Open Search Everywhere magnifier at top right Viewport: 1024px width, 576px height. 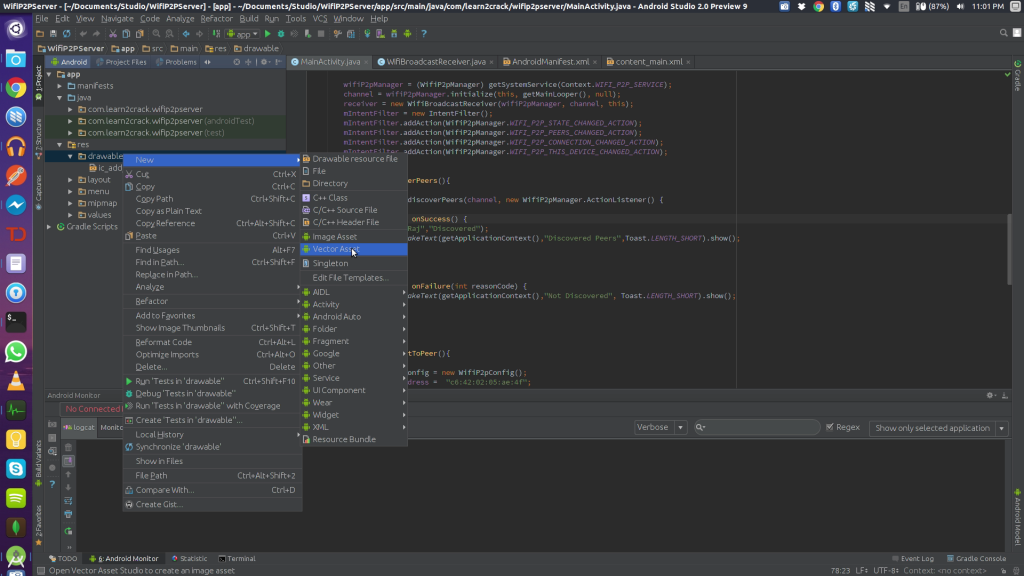1004,33
